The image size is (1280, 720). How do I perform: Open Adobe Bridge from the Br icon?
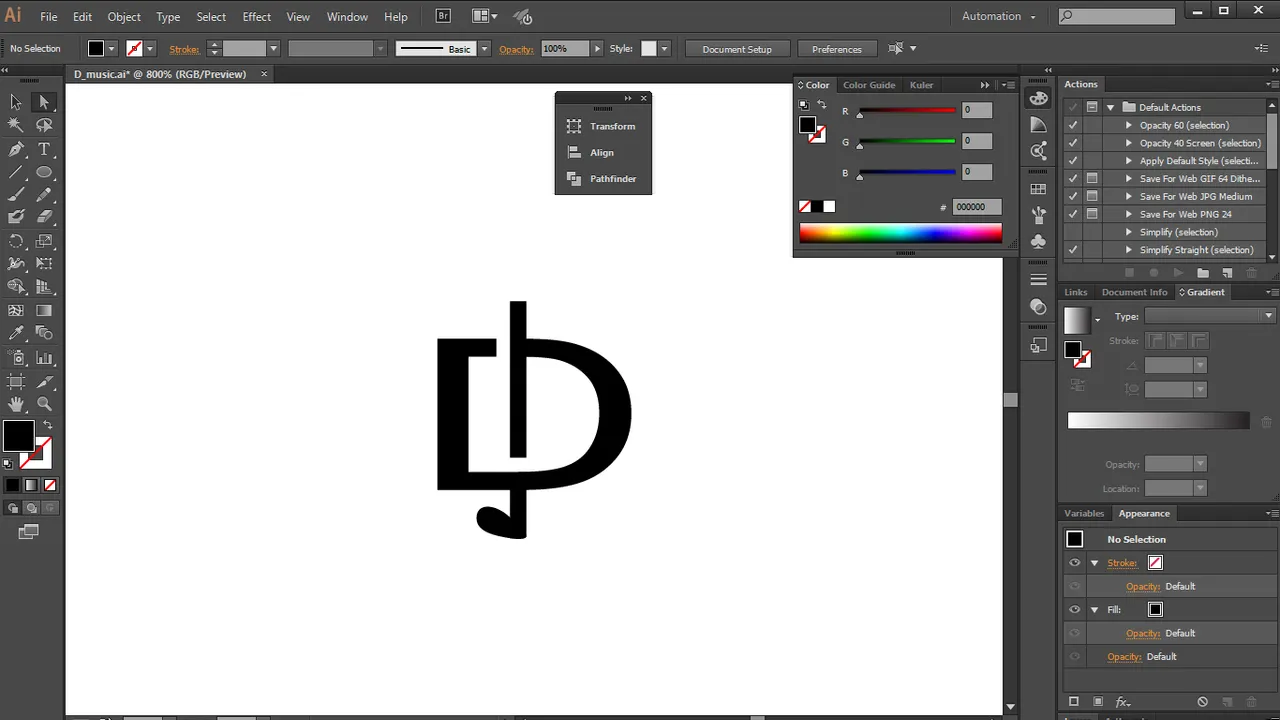(444, 16)
